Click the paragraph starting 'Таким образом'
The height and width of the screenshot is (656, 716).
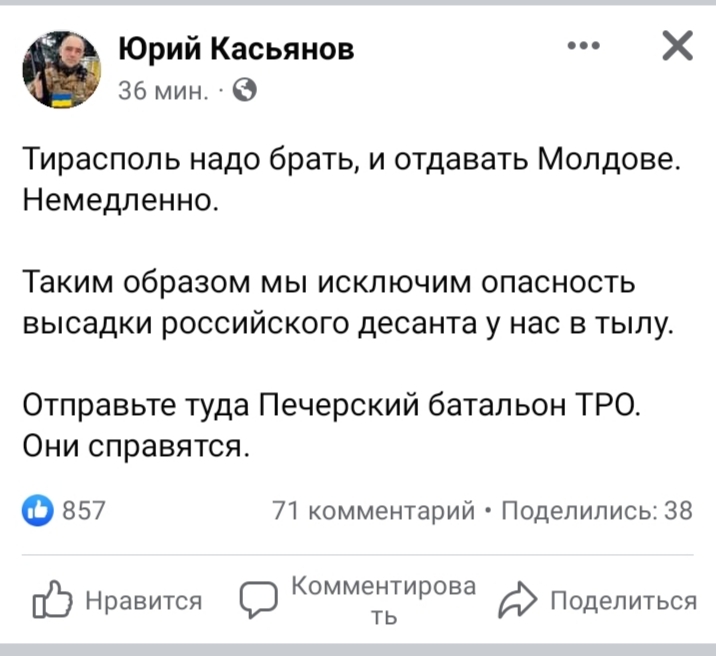345,303
